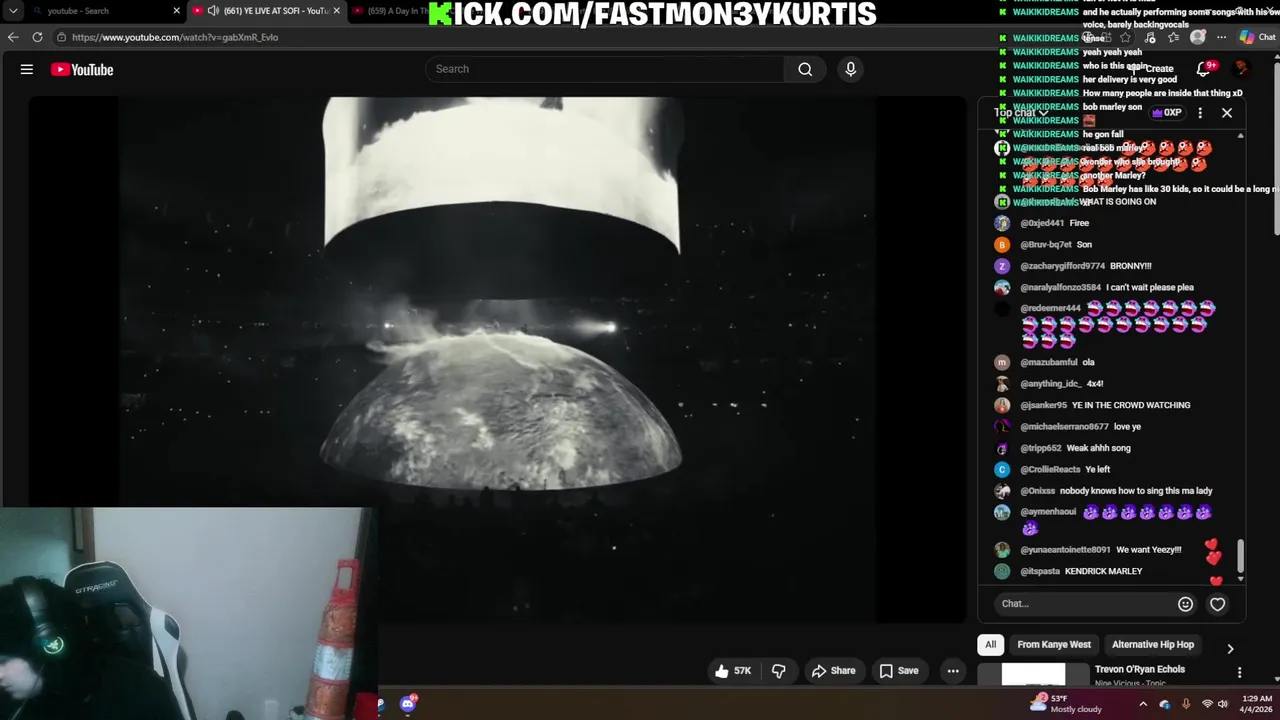Like the video with 57K likes

point(733,671)
